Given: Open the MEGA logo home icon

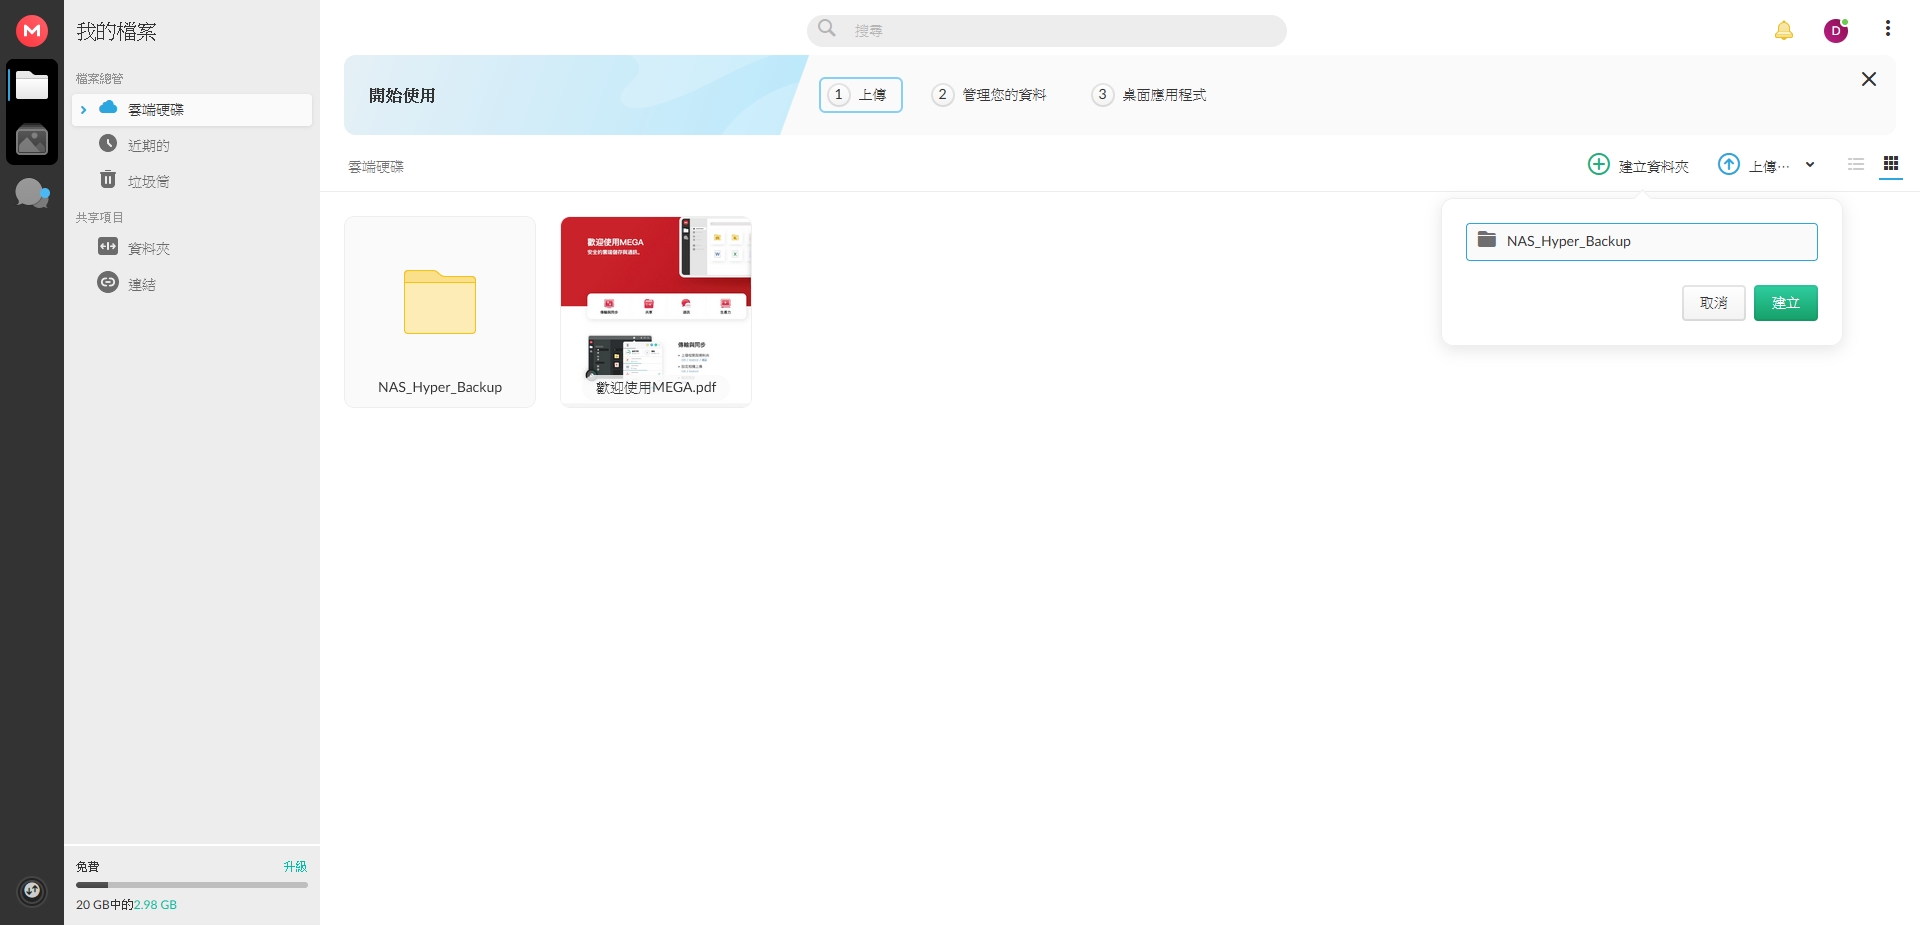Looking at the screenshot, I should (x=32, y=31).
